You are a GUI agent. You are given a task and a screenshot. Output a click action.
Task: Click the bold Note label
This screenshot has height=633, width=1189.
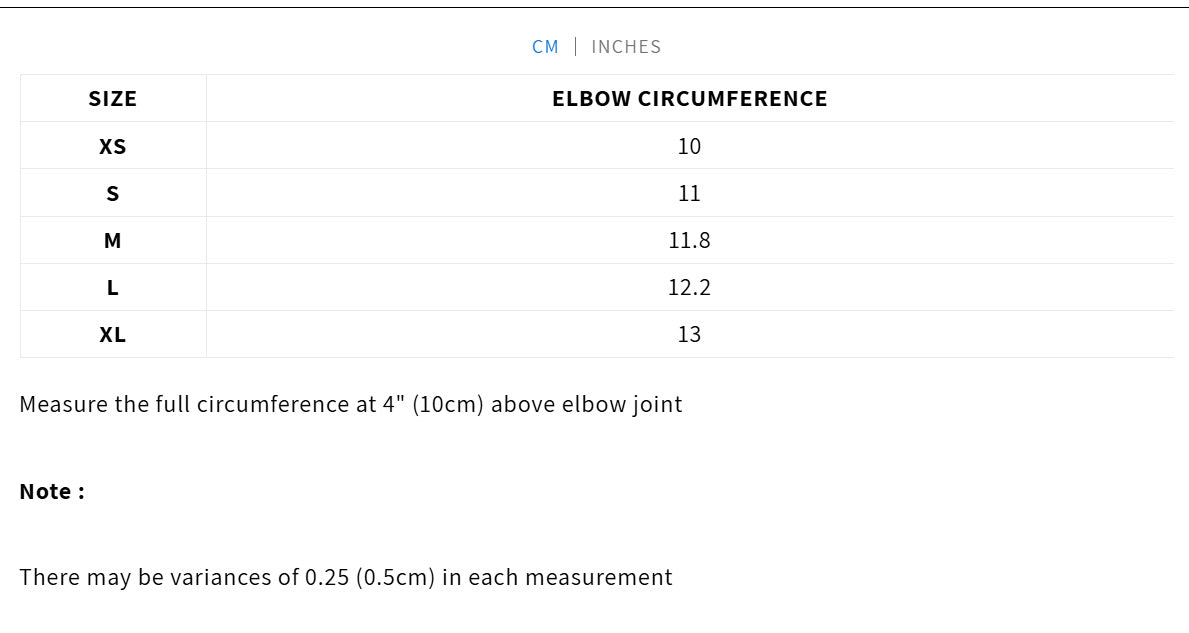tap(52, 491)
